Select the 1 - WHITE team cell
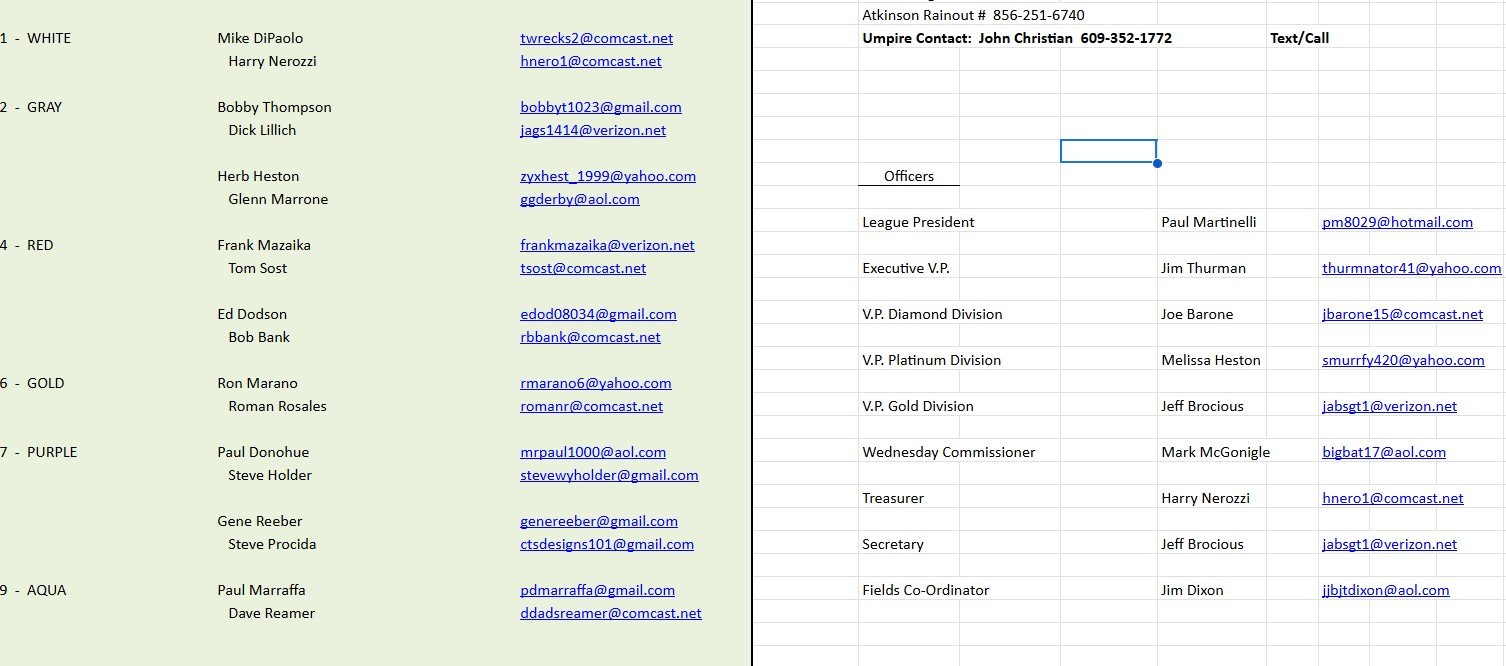The width and height of the screenshot is (1506, 666). tap(36, 38)
